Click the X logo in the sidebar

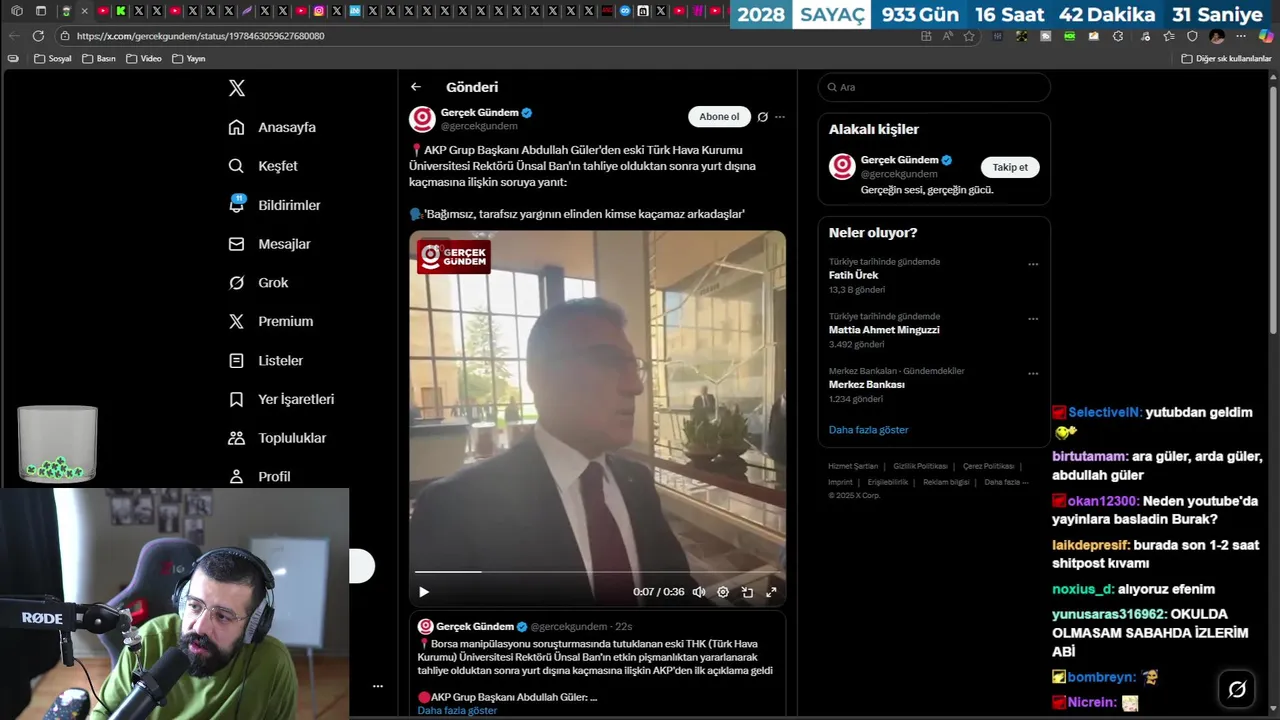coord(237,88)
